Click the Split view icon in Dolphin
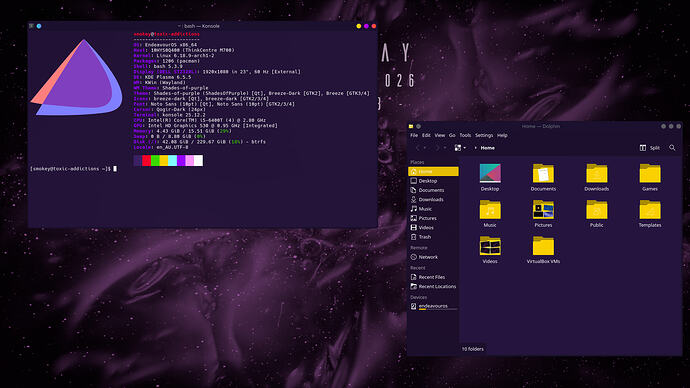This screenshot has height=388, width=690. (642, 148)
